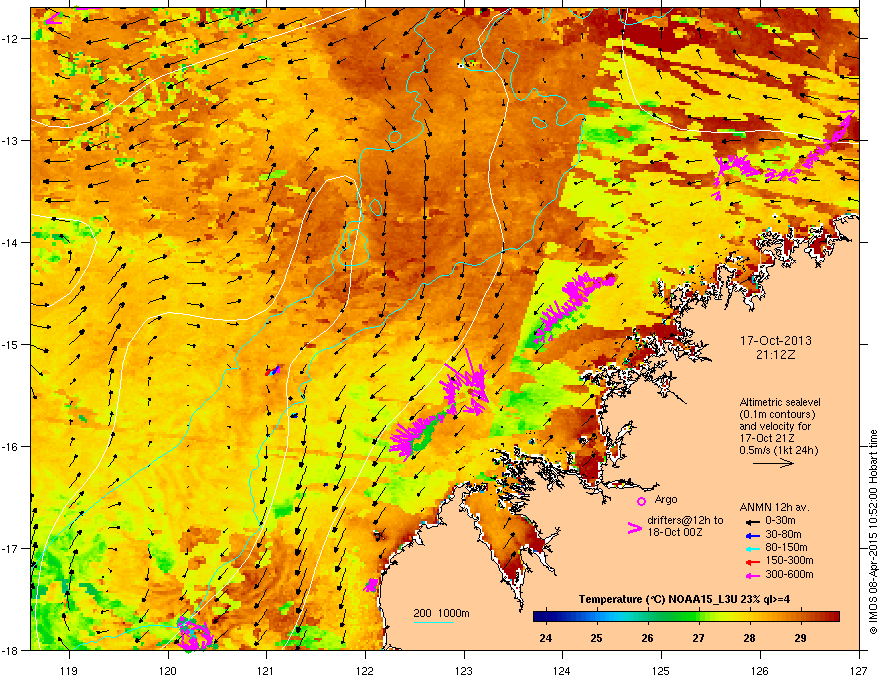Click the '80-150m' depth label

point(786,548)
